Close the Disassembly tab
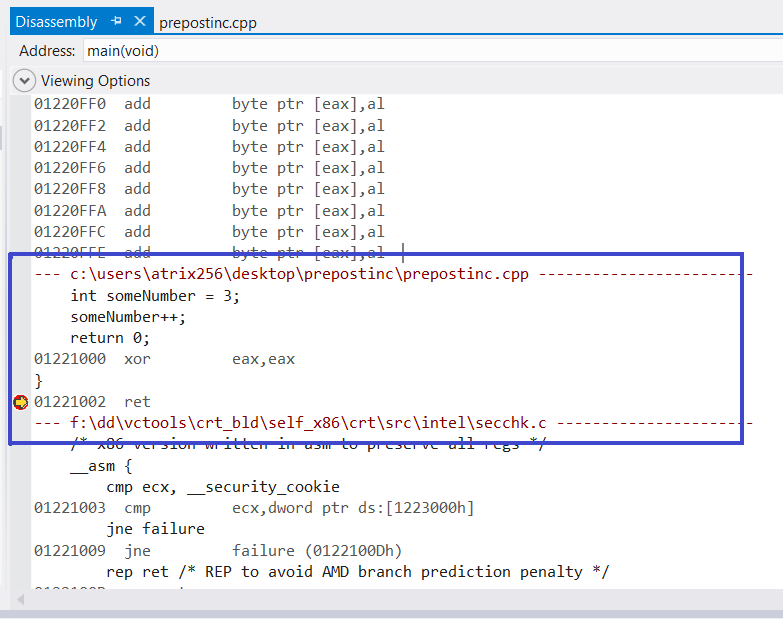Screen dimensions: 783x619 [x=138, y=22]
